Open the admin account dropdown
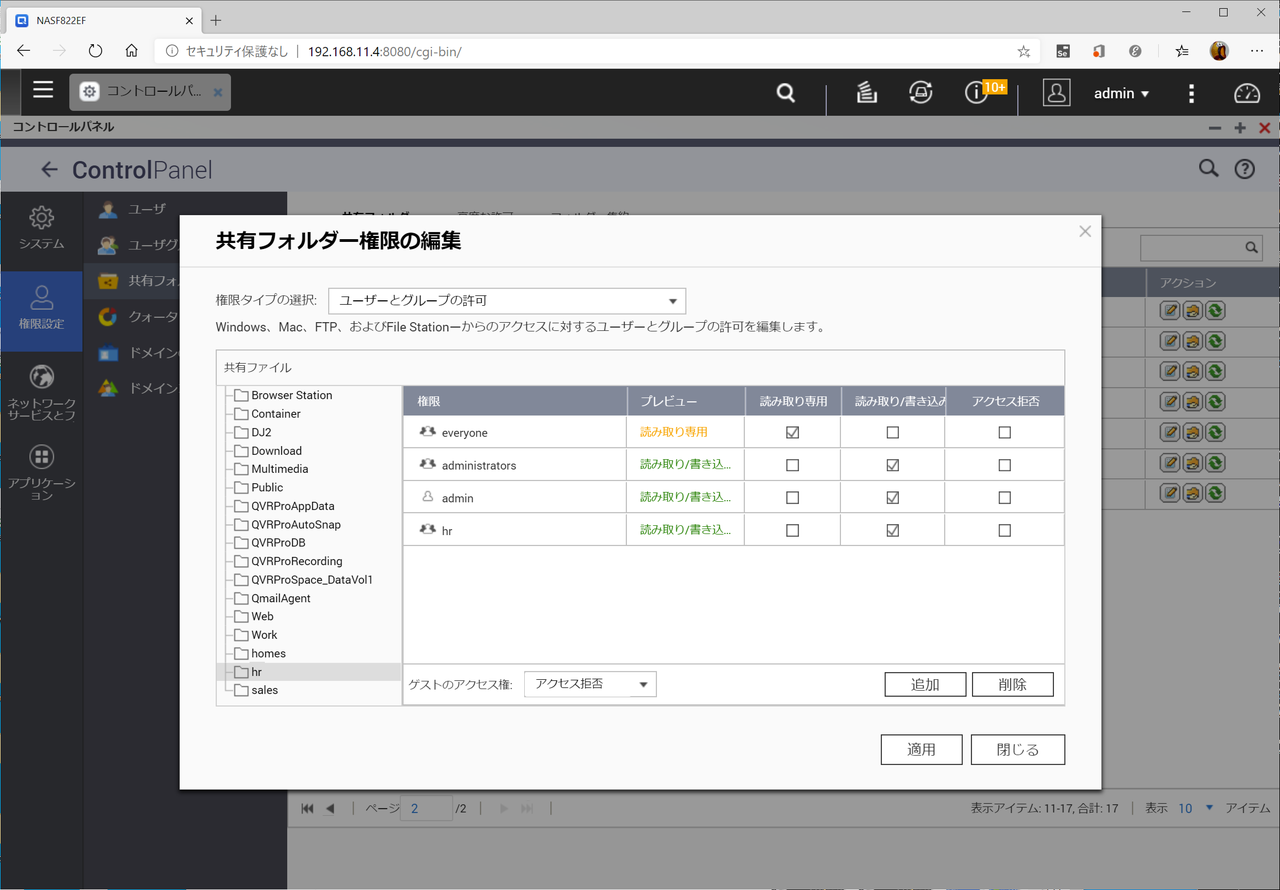The width and height of the screenshot is (1280, 890). [1120, 93]
